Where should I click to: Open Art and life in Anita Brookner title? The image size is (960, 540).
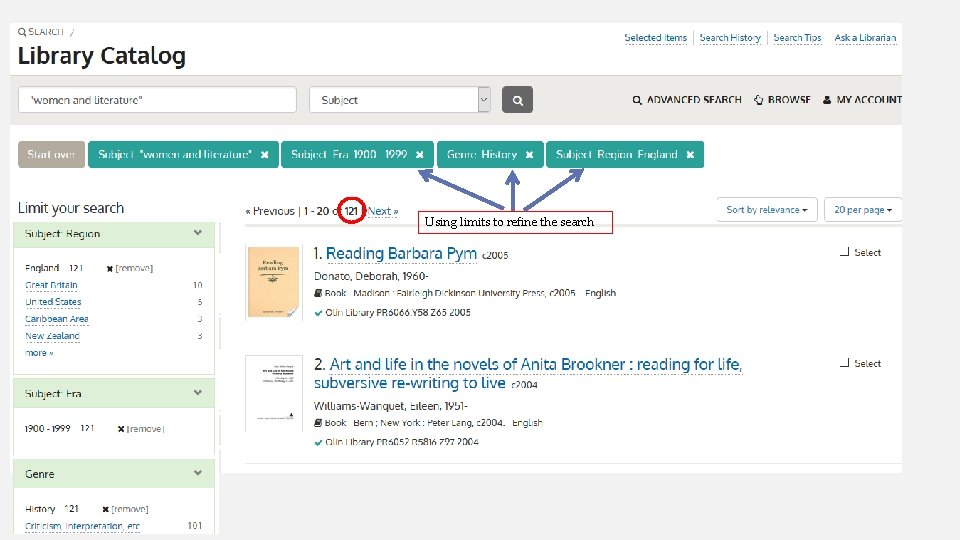tap(528, 373)
